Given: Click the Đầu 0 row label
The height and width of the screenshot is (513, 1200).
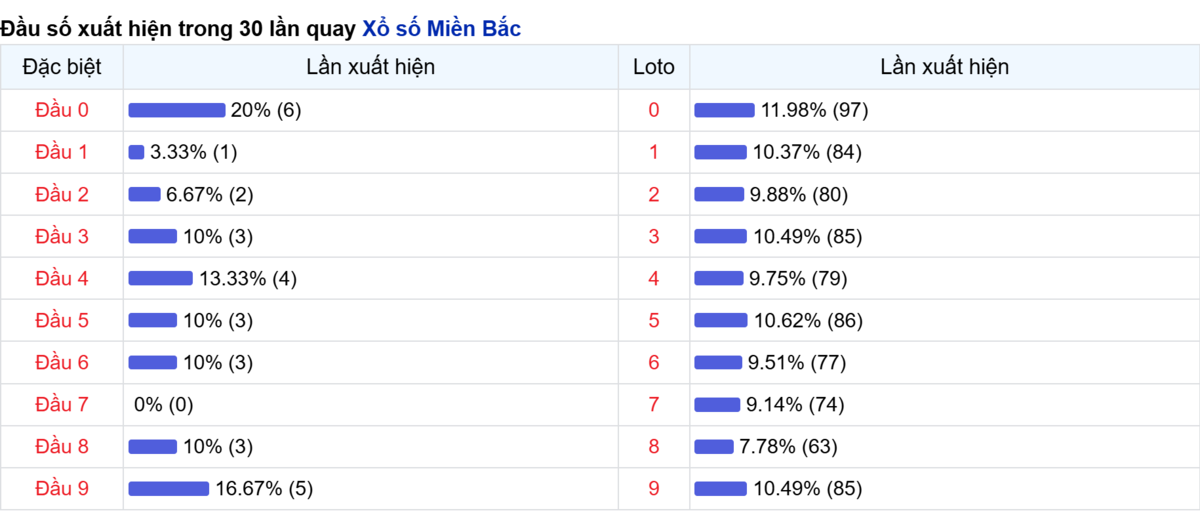Looking at the screenshot, I should (62, 110).
